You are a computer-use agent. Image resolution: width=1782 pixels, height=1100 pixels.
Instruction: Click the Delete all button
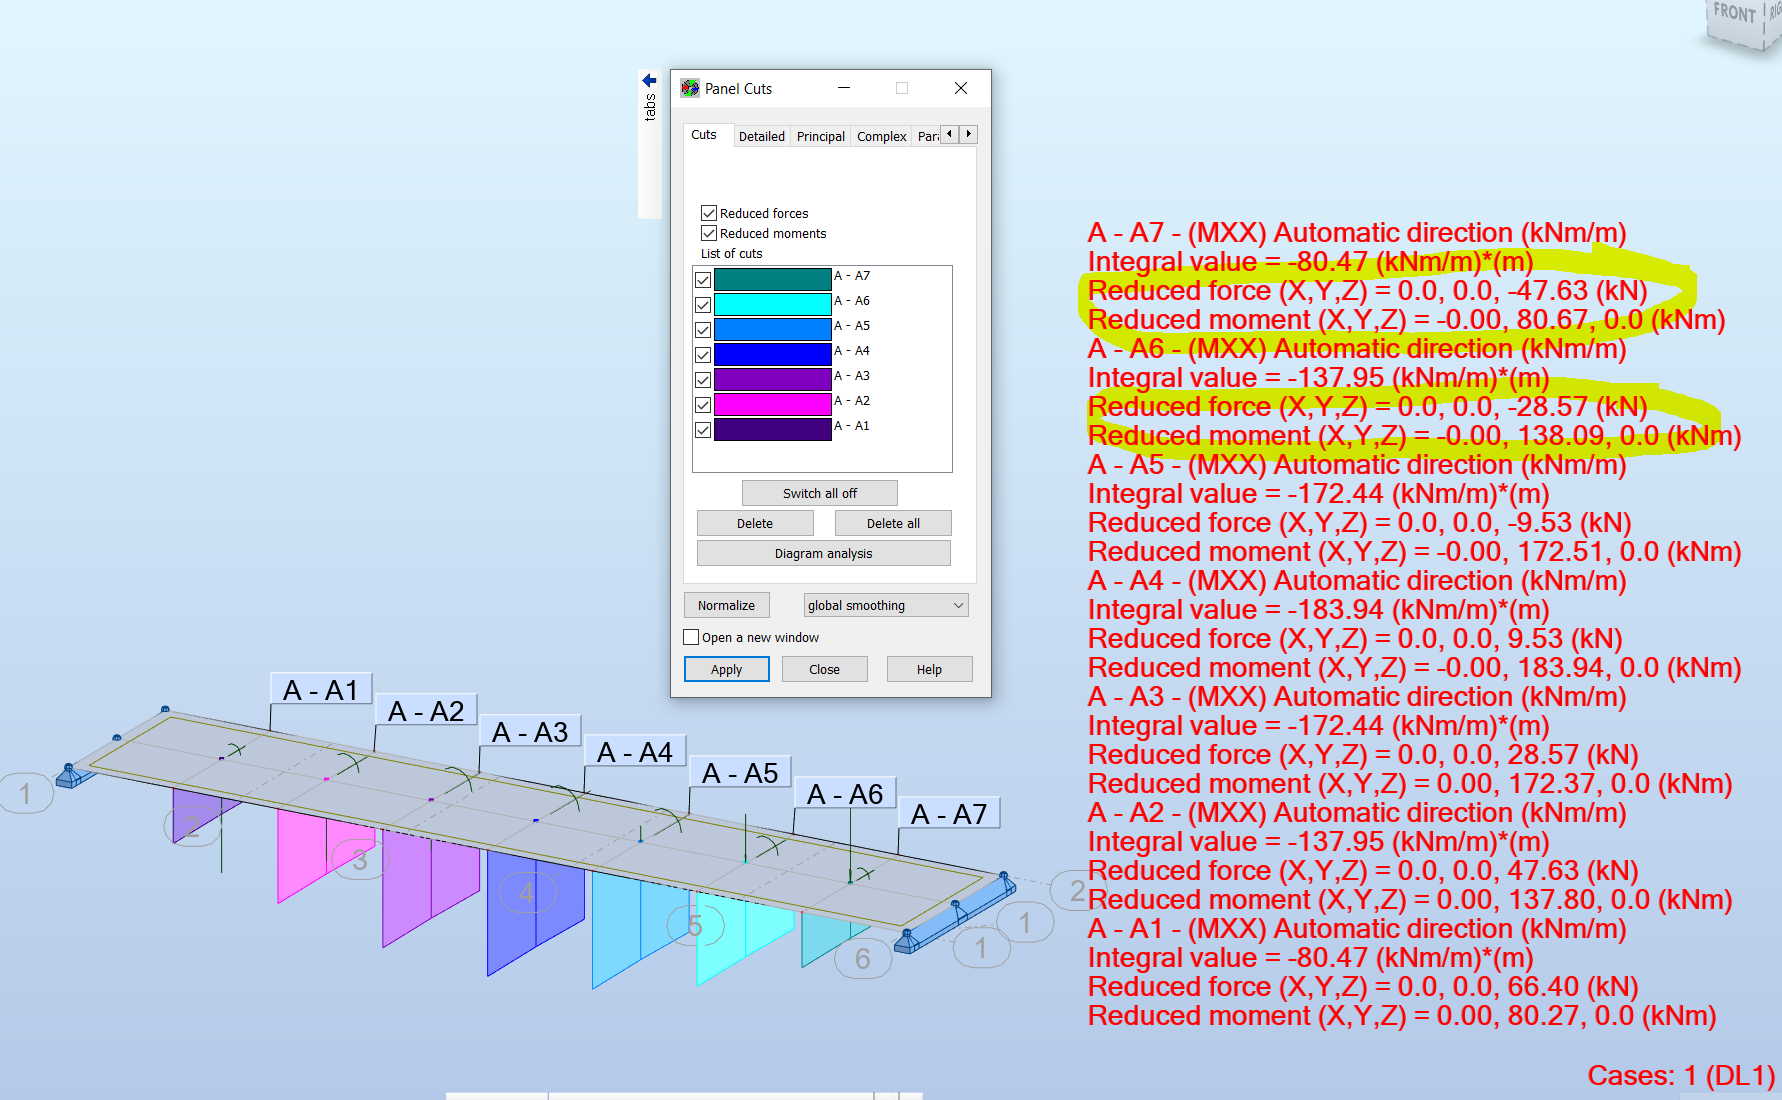click(x=892, y=522)
